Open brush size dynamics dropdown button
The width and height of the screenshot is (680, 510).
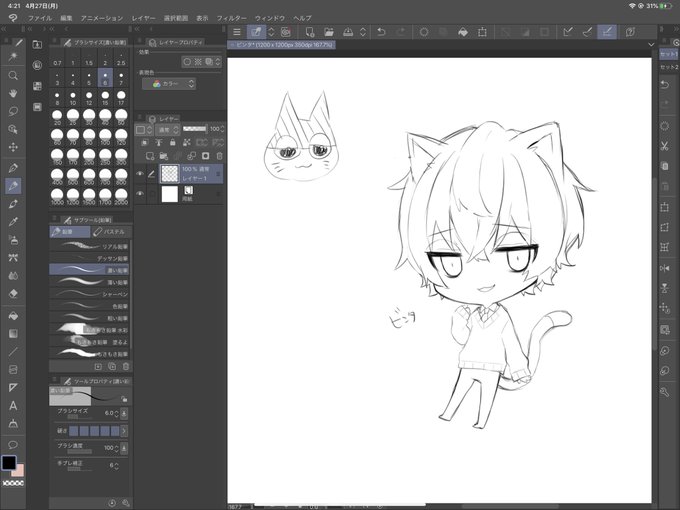coord(124,413)
